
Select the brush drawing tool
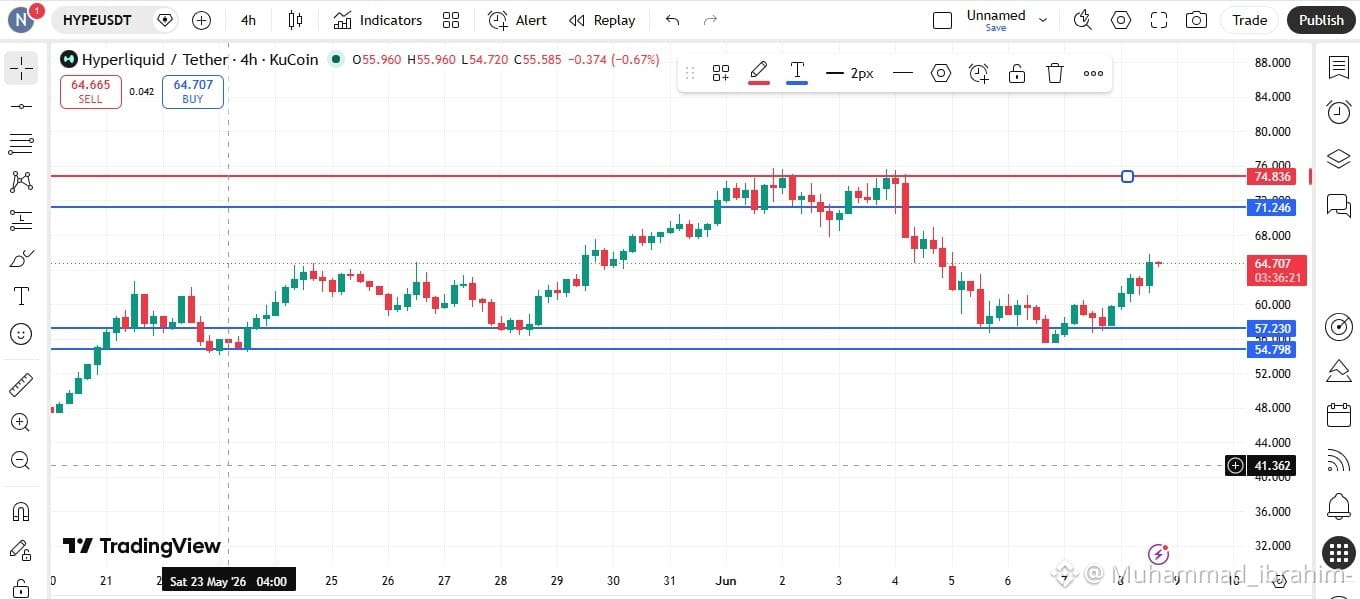(x=20, y=258)
